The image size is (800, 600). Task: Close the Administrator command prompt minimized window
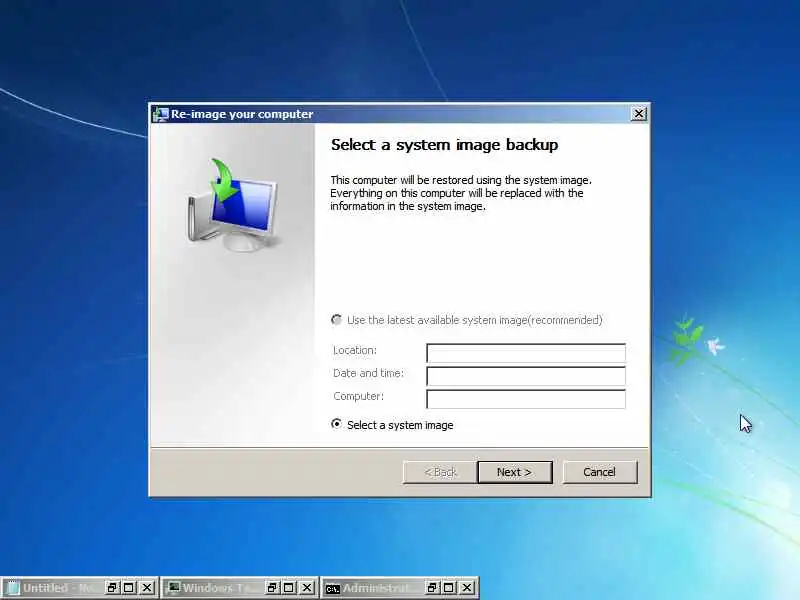click(467, 588)
